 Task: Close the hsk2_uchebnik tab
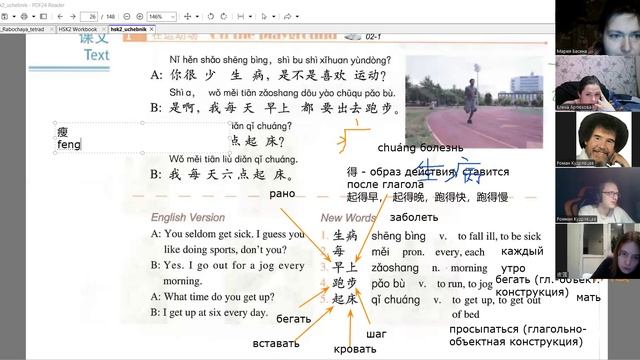[151, 29]
